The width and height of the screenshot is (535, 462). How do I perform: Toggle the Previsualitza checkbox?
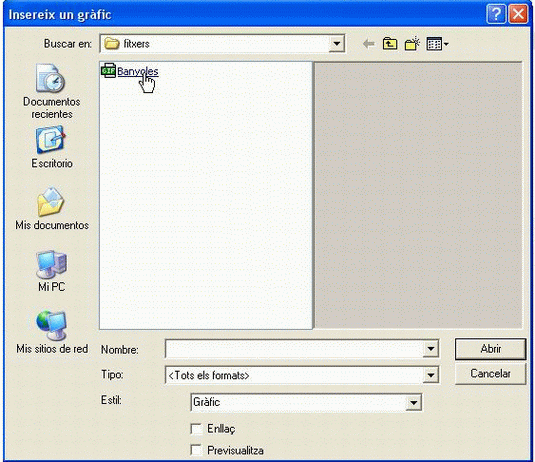pos(196,450)
